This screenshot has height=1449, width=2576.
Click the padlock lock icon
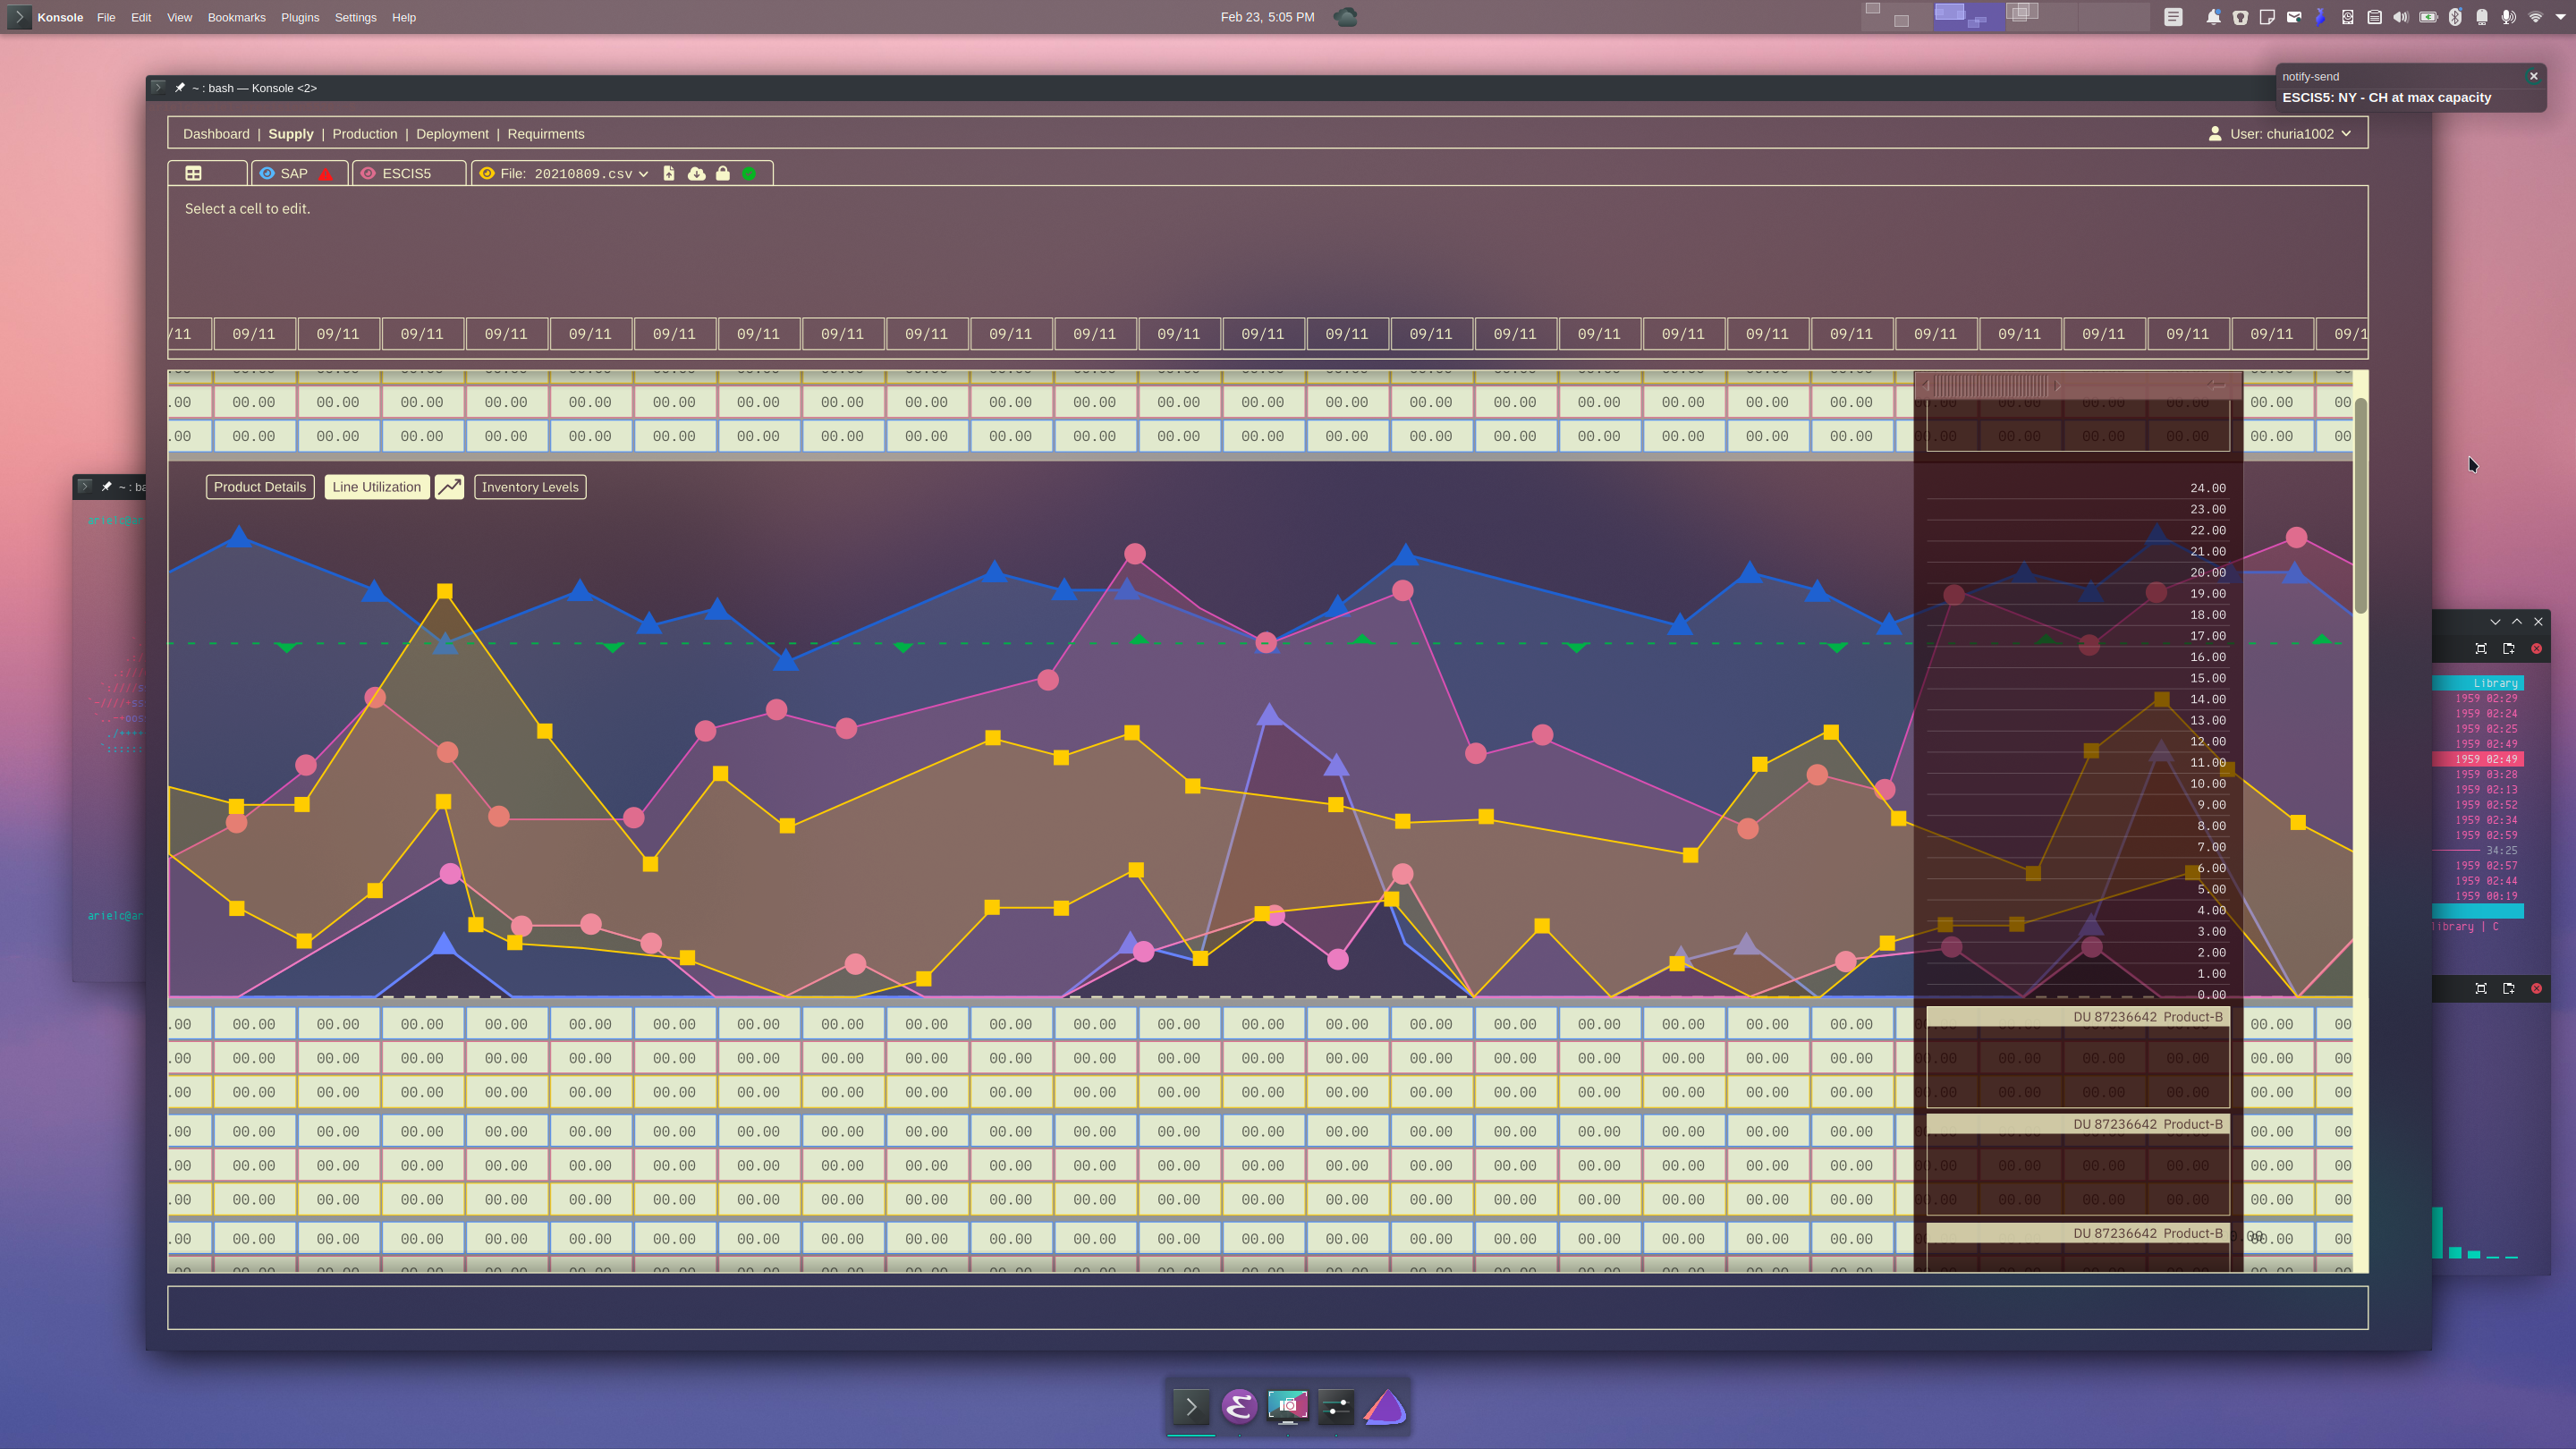pos(722,173)
